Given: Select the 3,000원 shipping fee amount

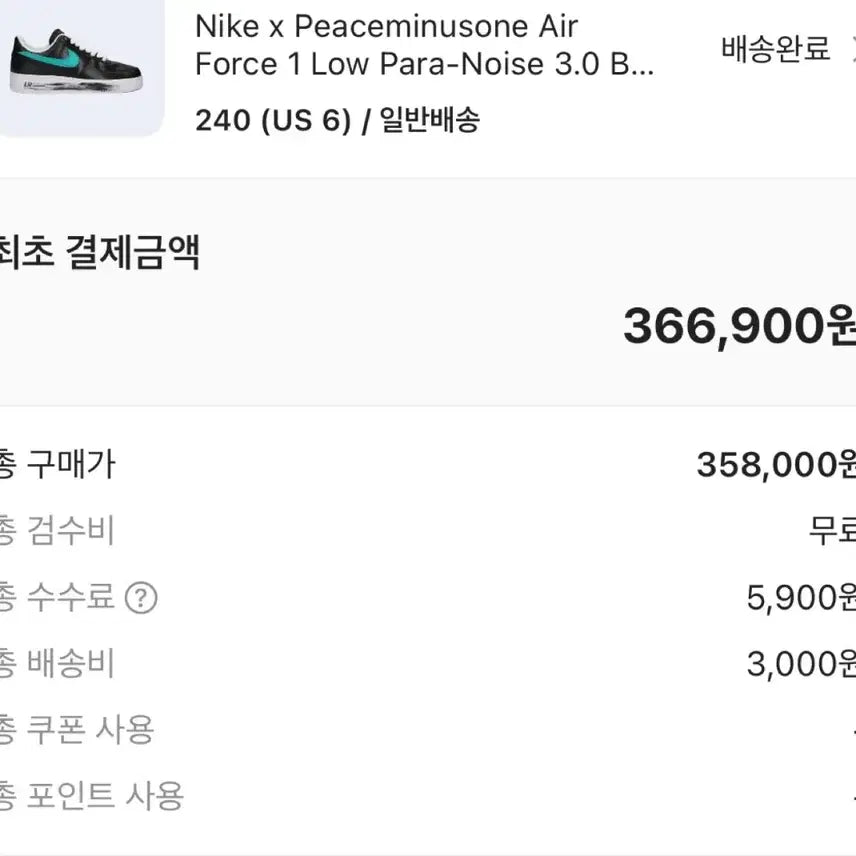Looking at the screenshot, I should (x=800, y=664).
